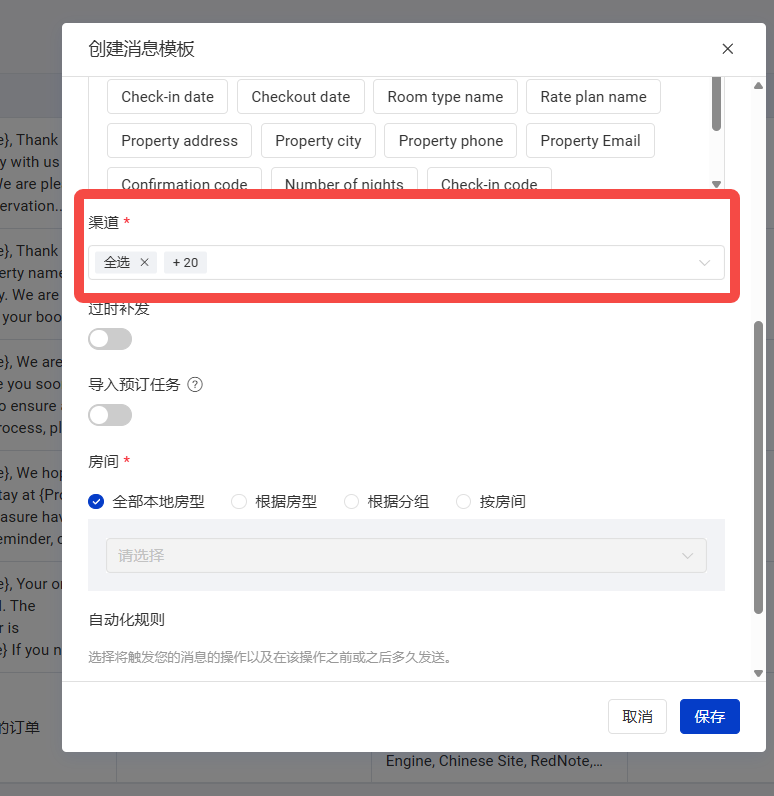Open help tooltip for 导入预订任务

tap(195, 384)
